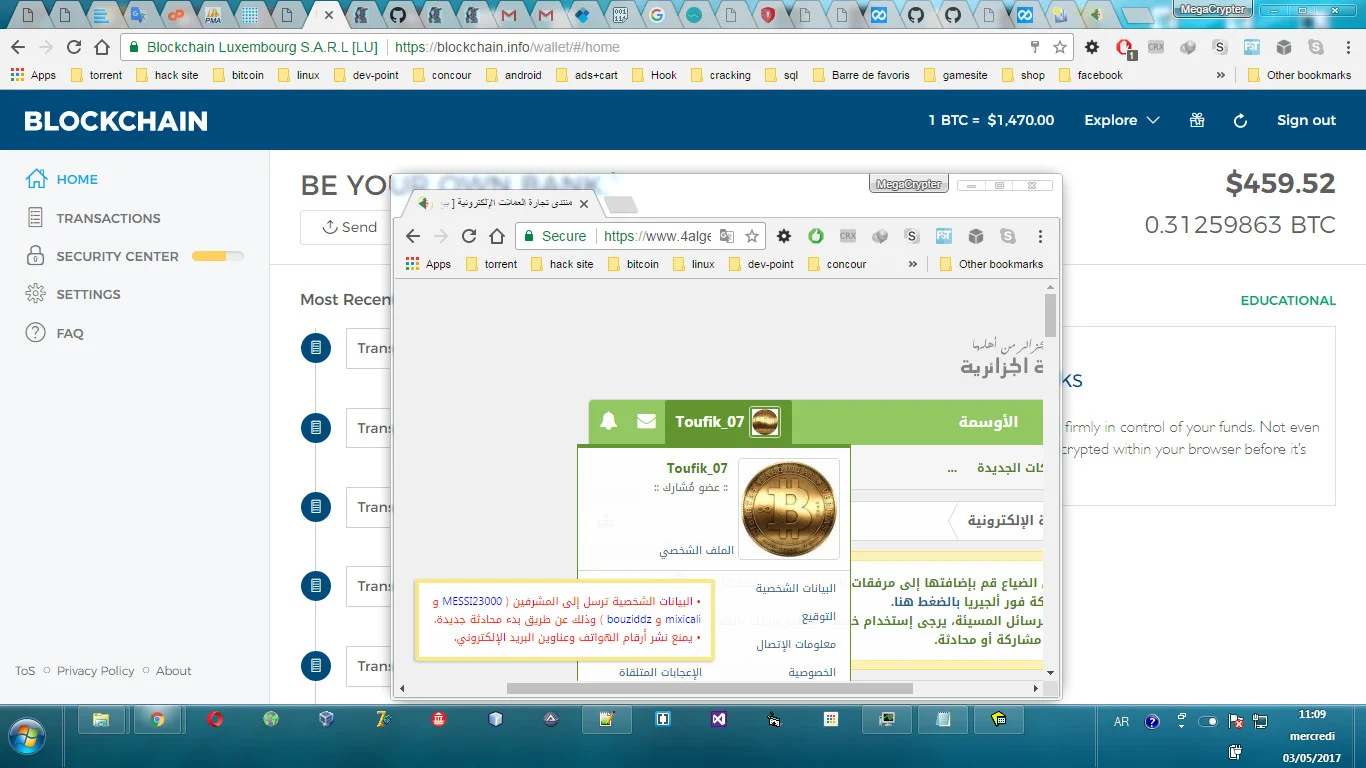Click the Settings gear in wallet sidebar
This screenshot has width=1366, height=768.
click(x=36, y=294)
